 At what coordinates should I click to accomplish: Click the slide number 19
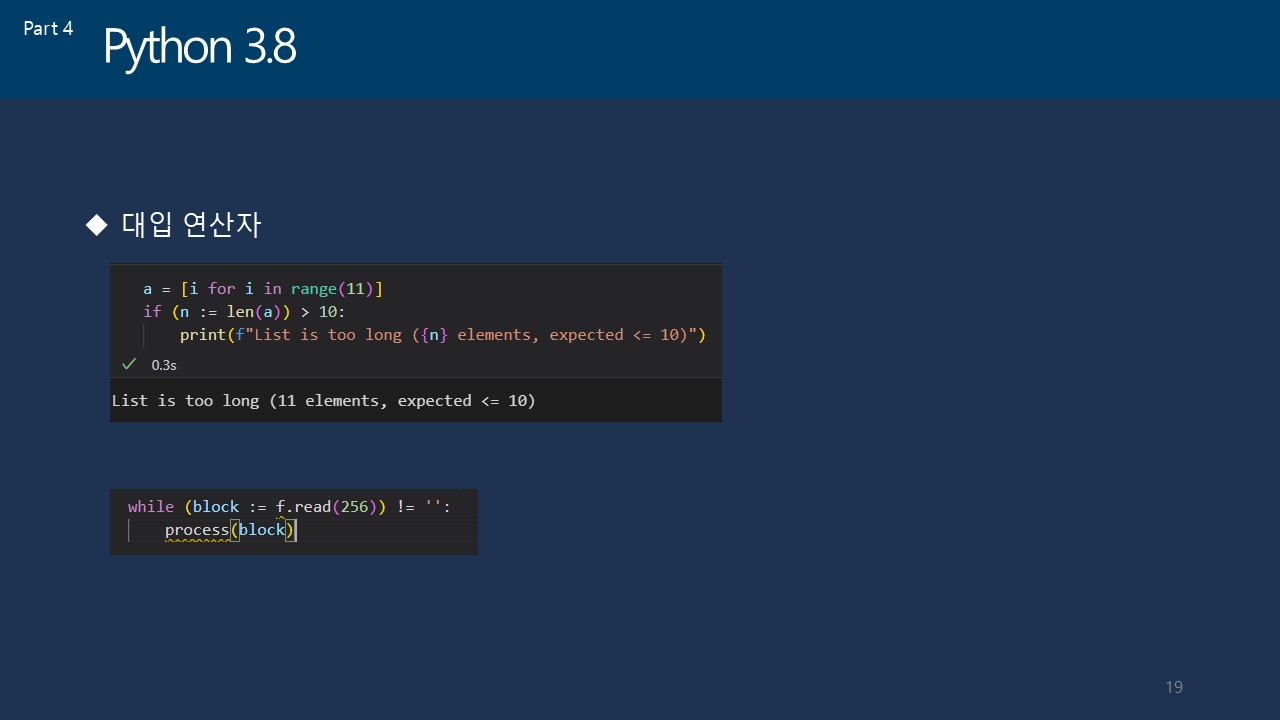[1174, 687]
